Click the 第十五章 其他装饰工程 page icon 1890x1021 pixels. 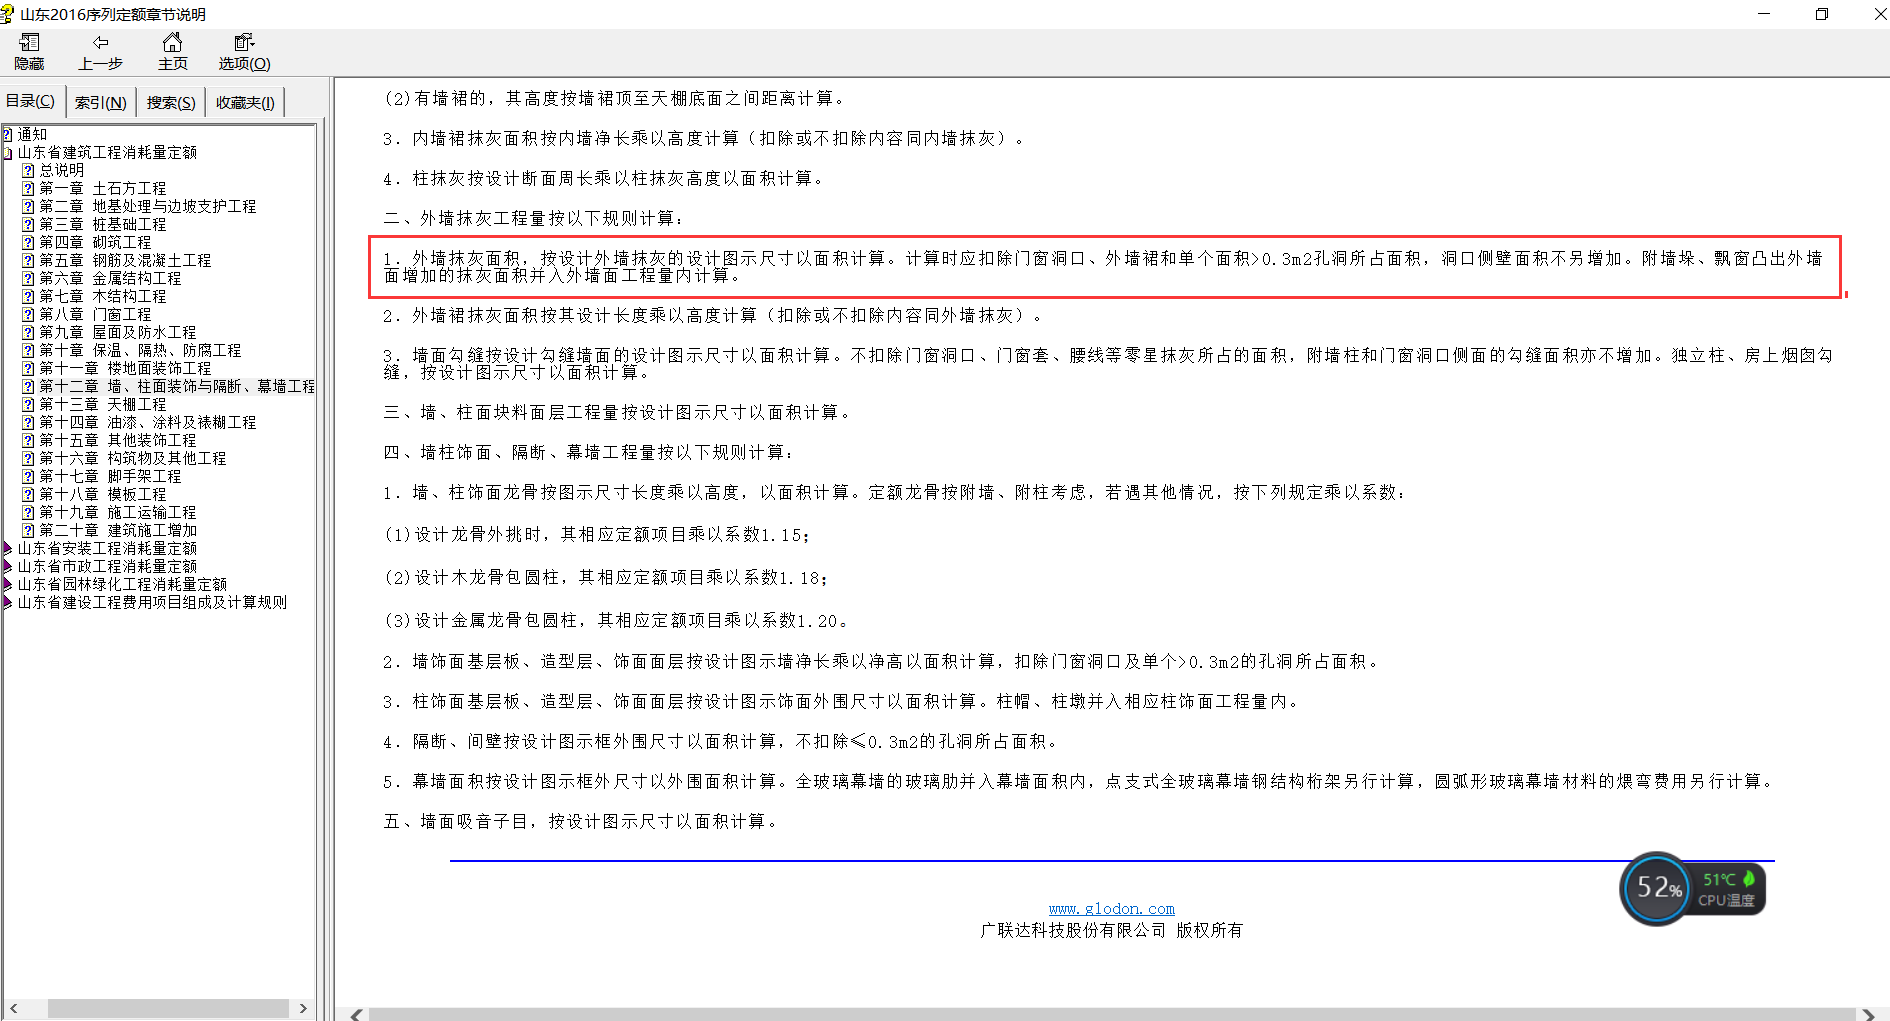pos(28,440)
